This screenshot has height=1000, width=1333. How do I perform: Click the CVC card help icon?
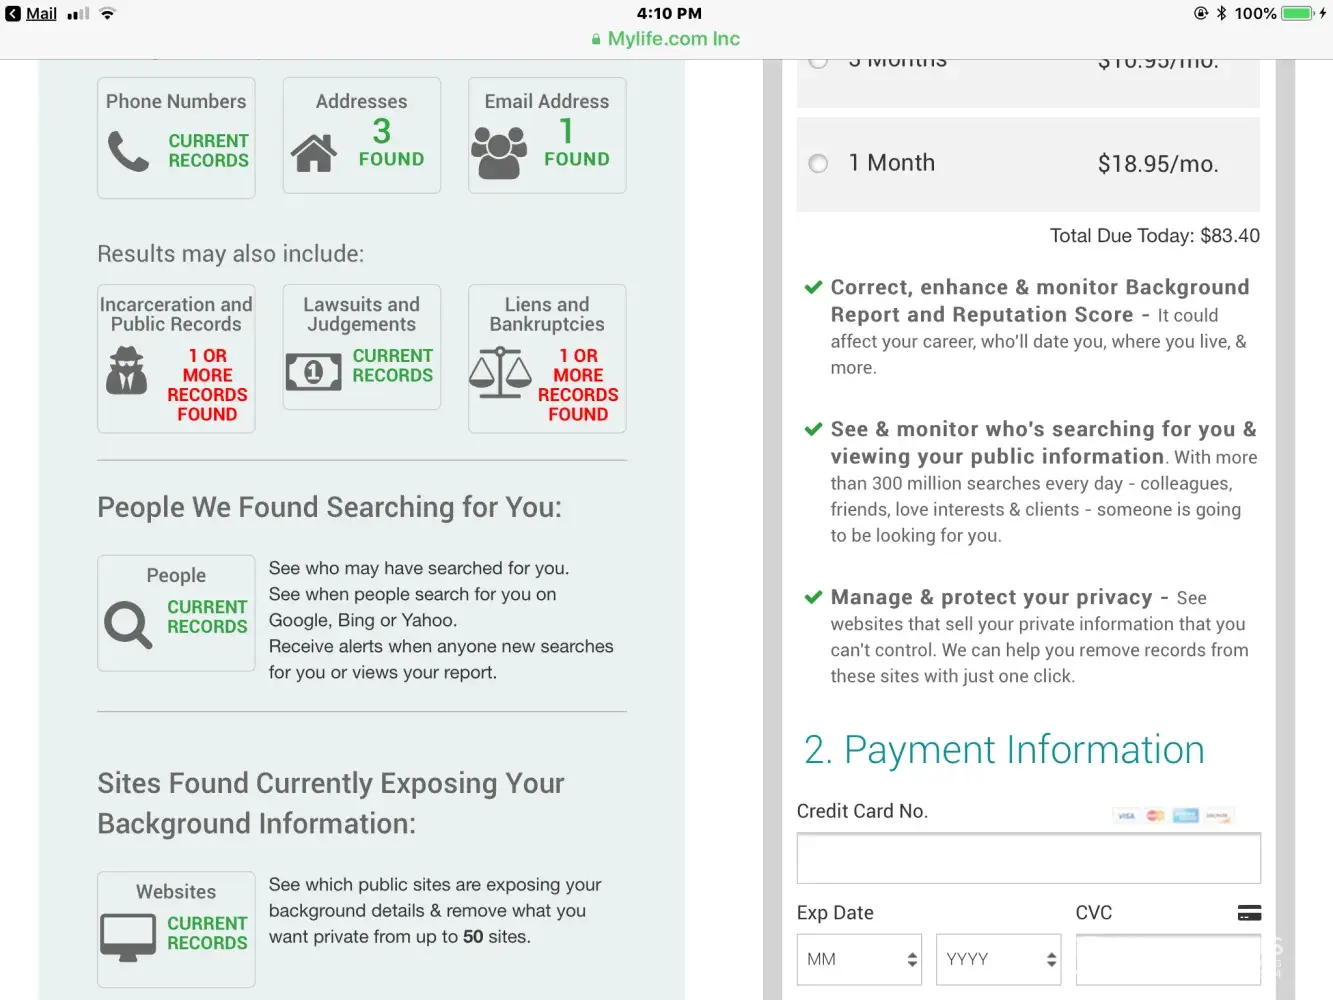point(1249,913)
